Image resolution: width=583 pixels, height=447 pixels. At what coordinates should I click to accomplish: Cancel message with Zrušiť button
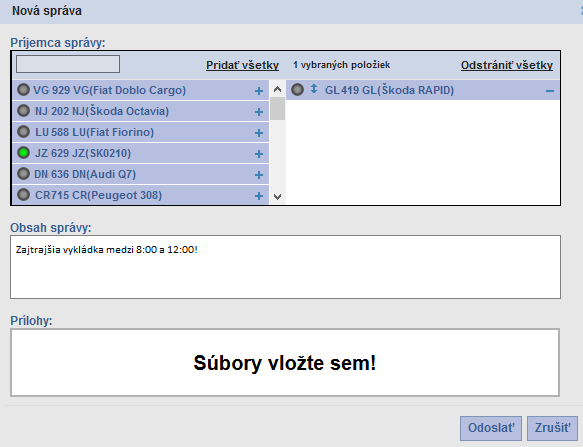pos(552,428)
